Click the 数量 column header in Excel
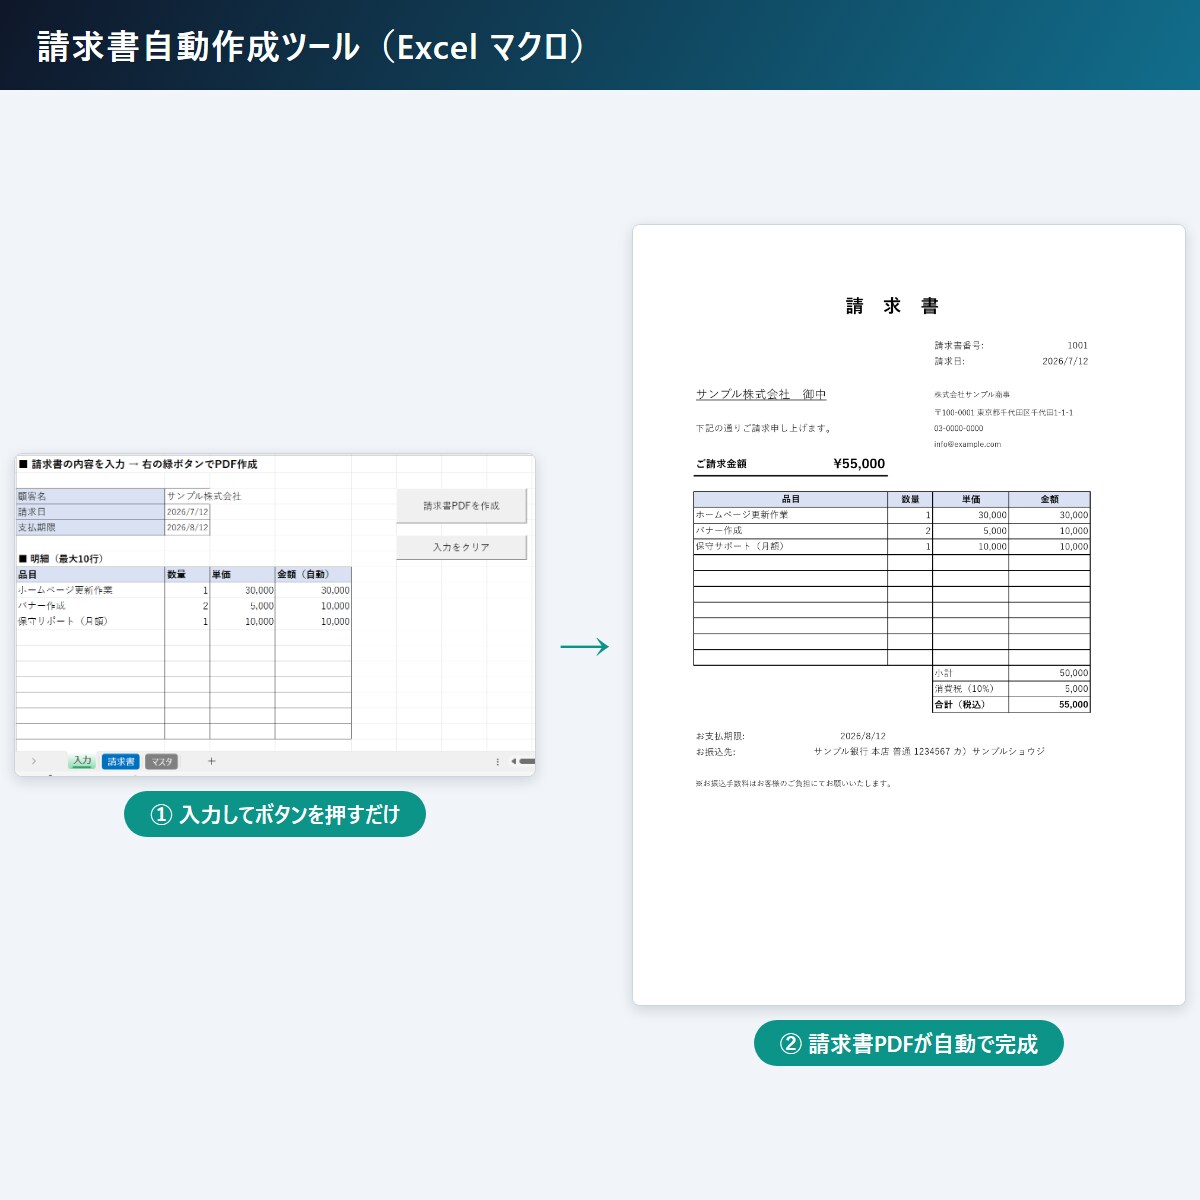 187,574
